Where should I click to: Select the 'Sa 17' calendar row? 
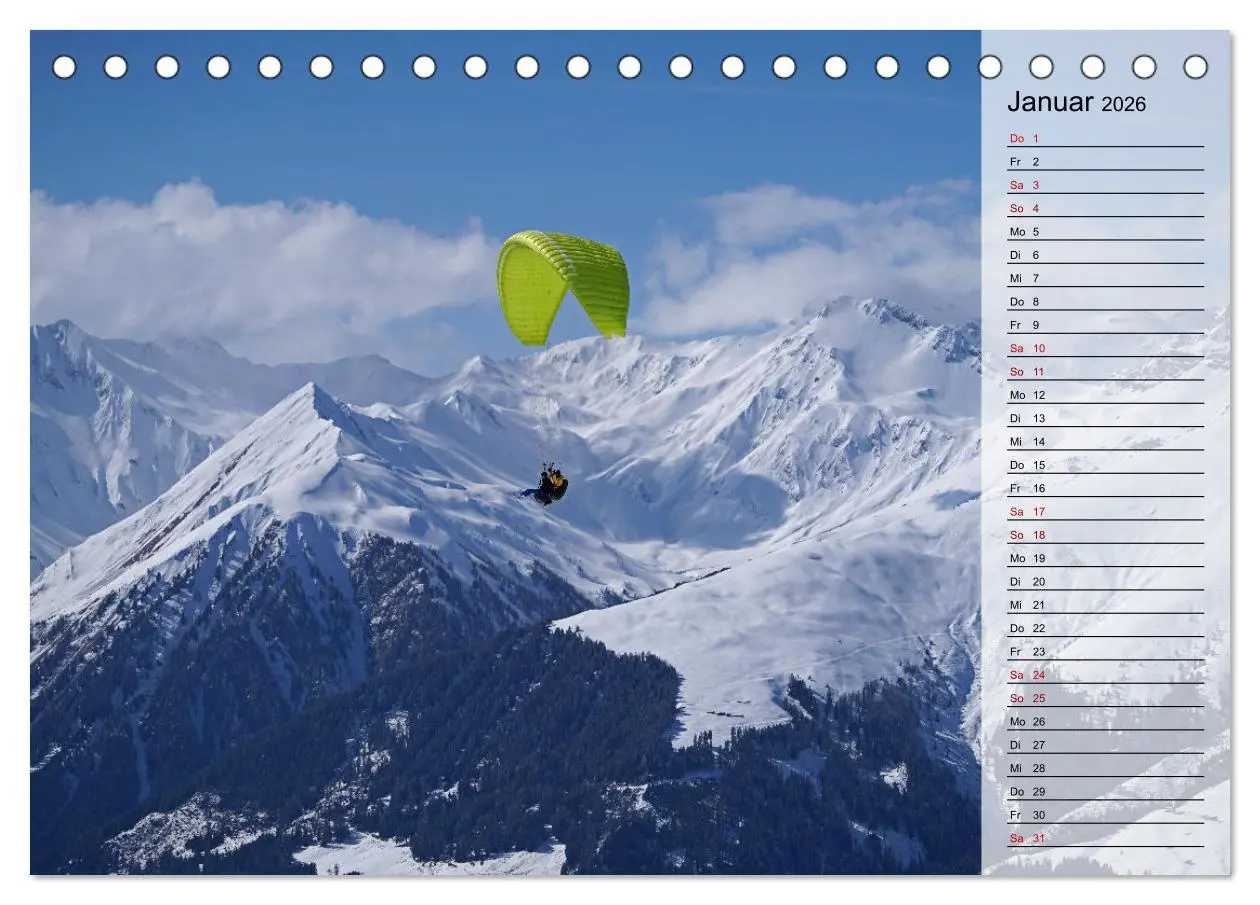pyautogui.click(x=1105, y=511)
